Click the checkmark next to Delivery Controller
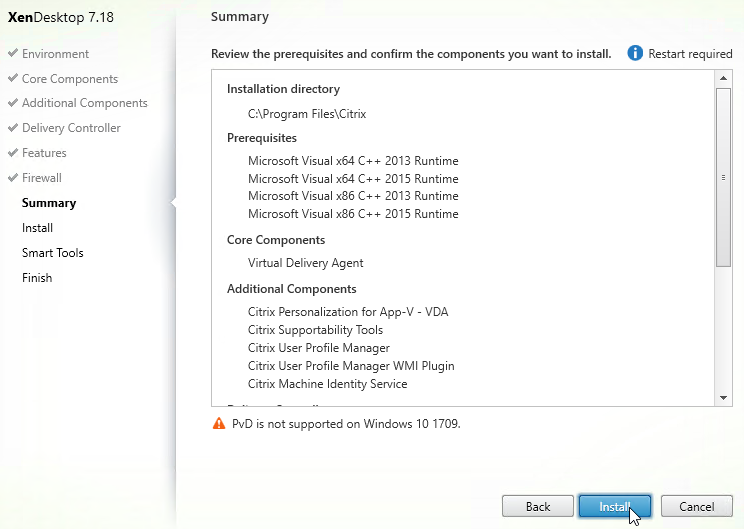 pos(13,127)
